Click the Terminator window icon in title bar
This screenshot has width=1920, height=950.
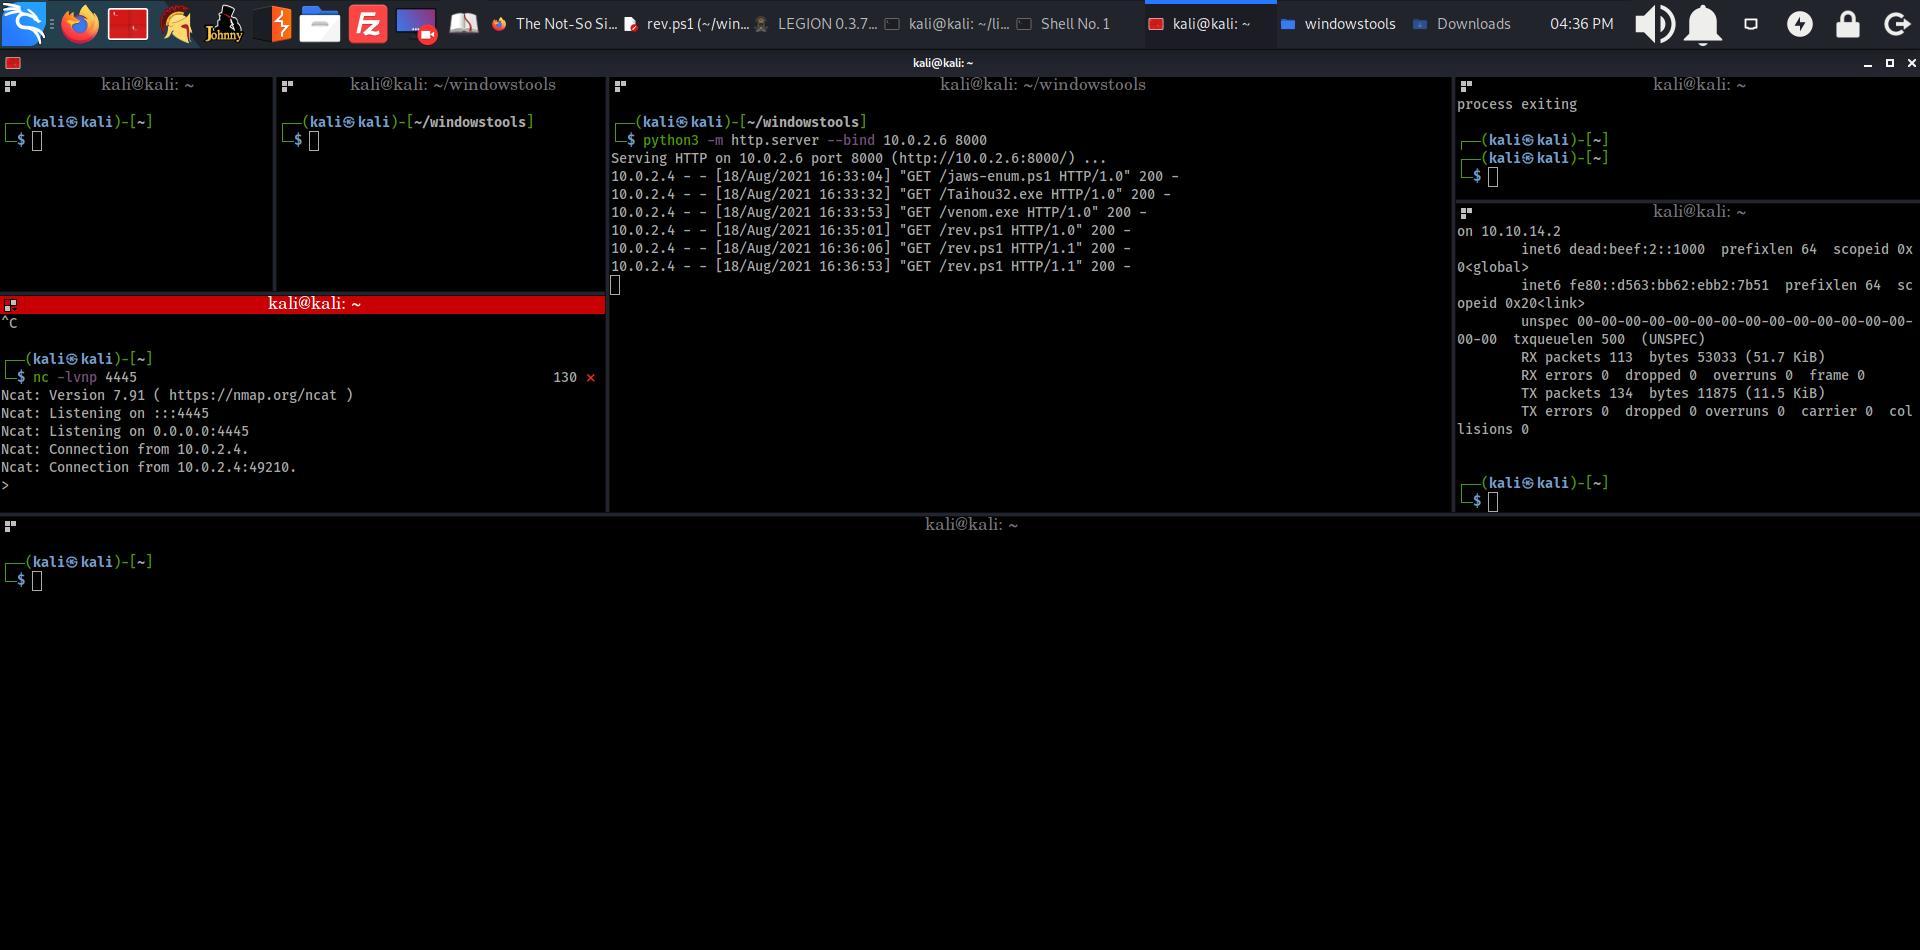[13, 63]
